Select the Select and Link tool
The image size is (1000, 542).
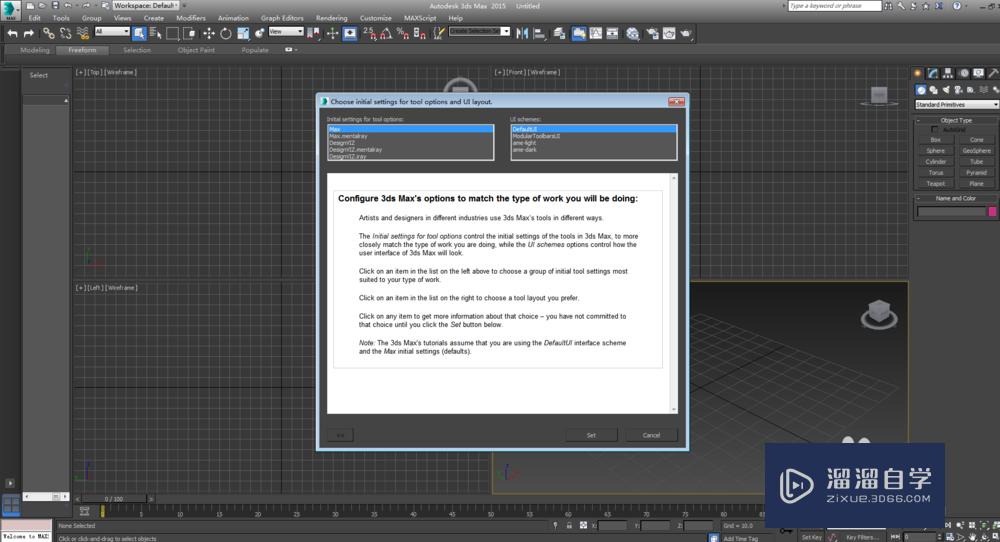point(48,33)
